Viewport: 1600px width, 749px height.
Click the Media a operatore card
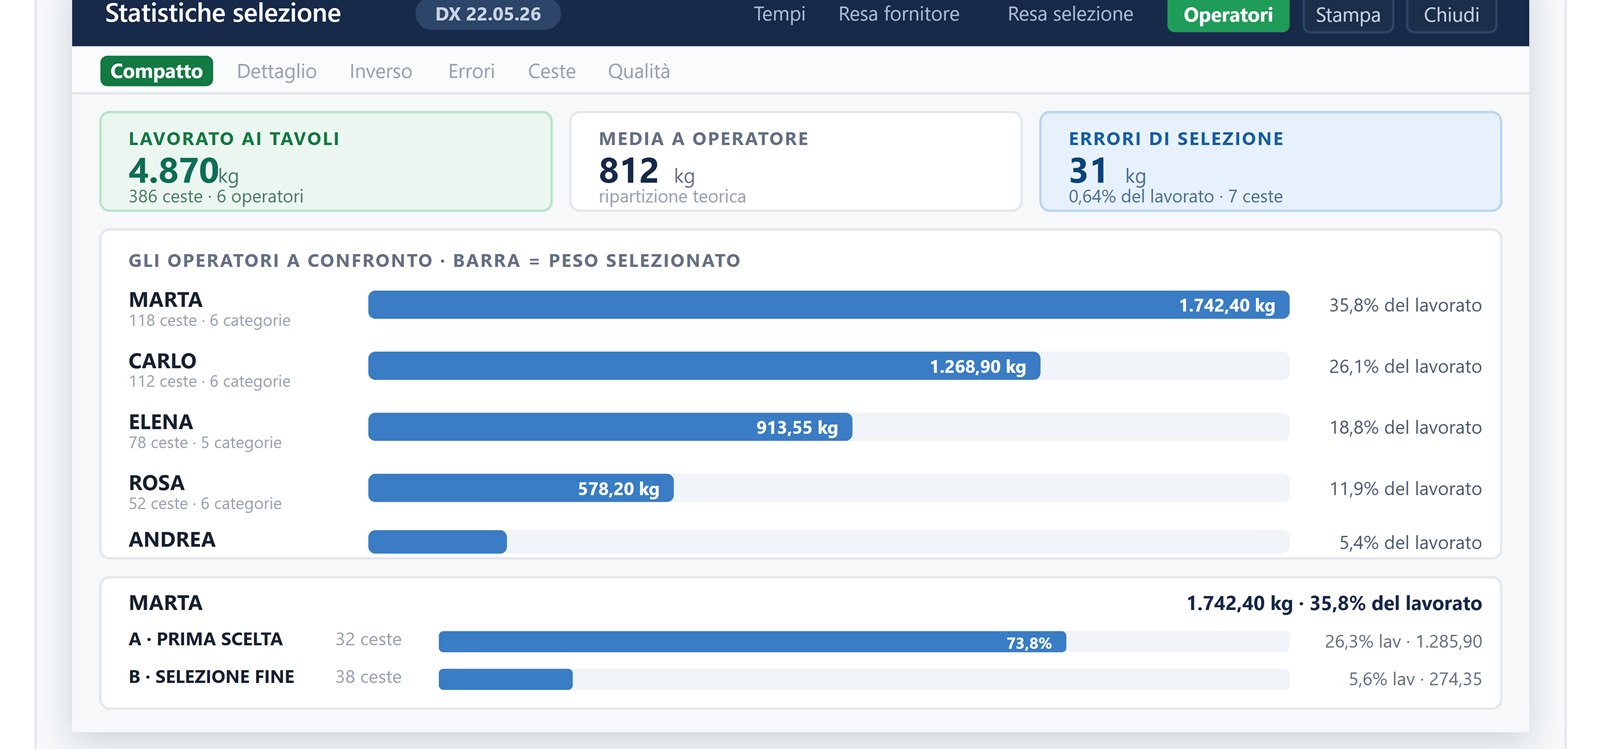point(796,161)
